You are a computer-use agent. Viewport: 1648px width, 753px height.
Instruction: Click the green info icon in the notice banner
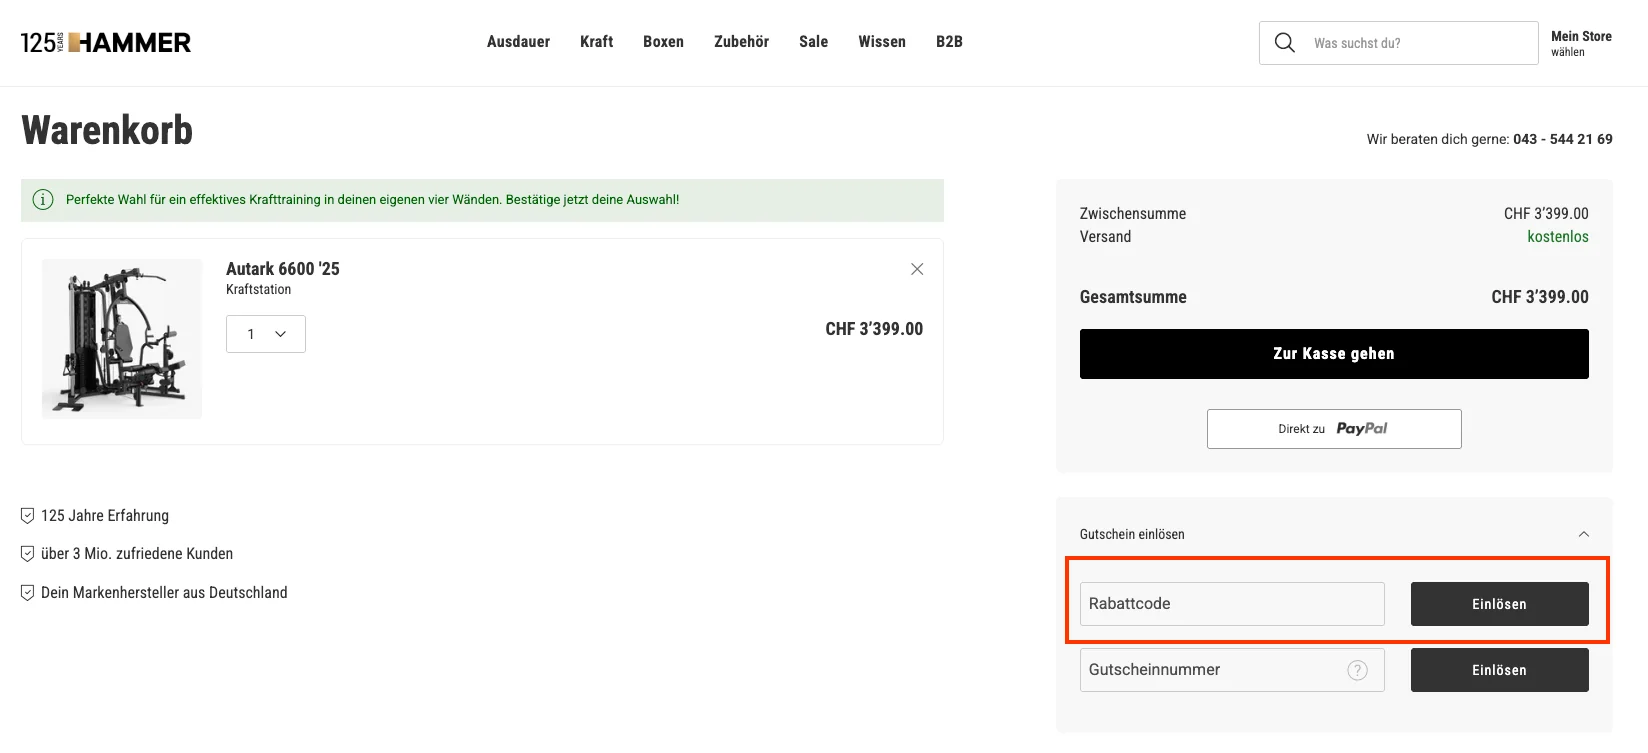point(43,200)
